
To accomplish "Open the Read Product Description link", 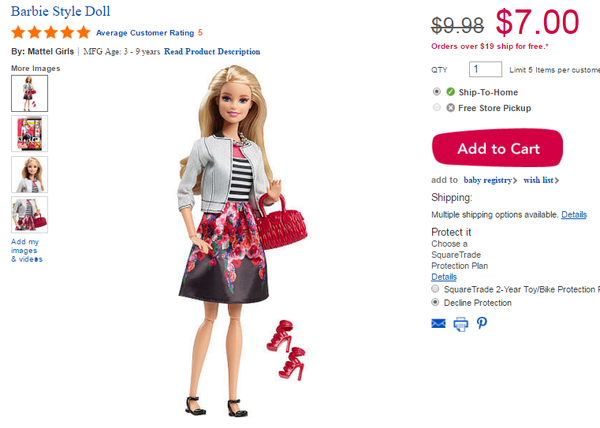I will click(x=212, y=52).
